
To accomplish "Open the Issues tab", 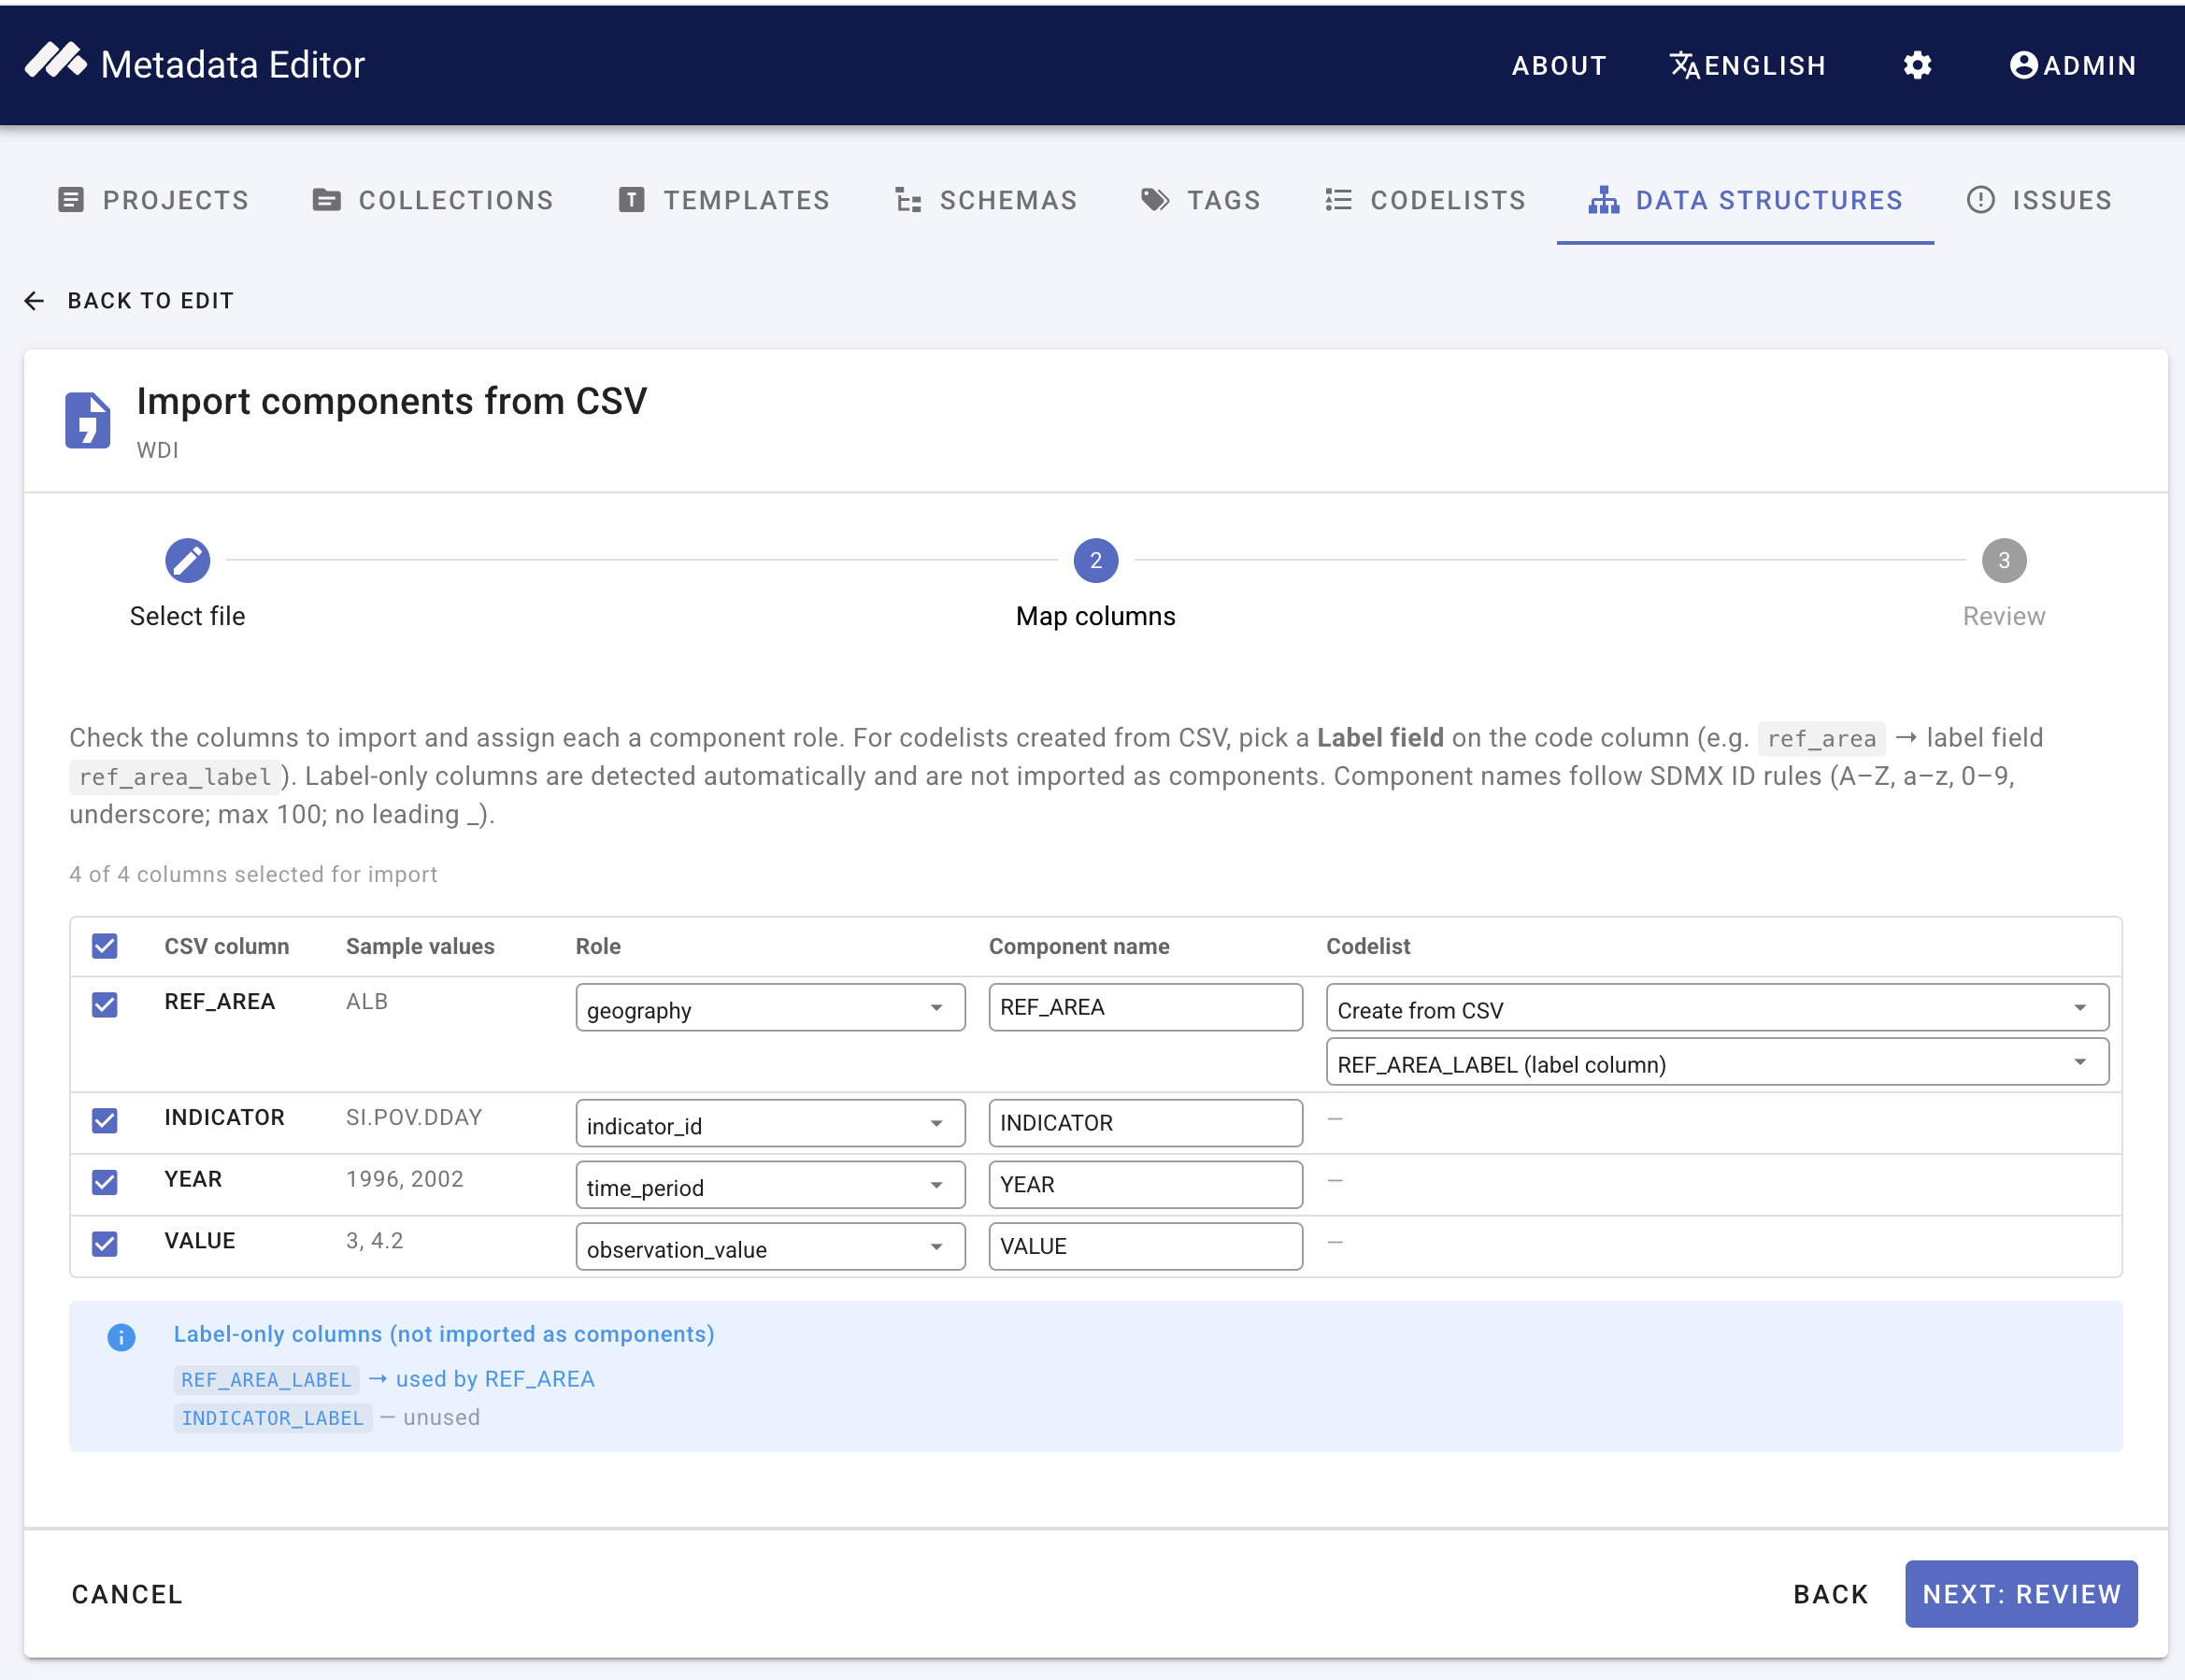I will (x=2039, y=200).
